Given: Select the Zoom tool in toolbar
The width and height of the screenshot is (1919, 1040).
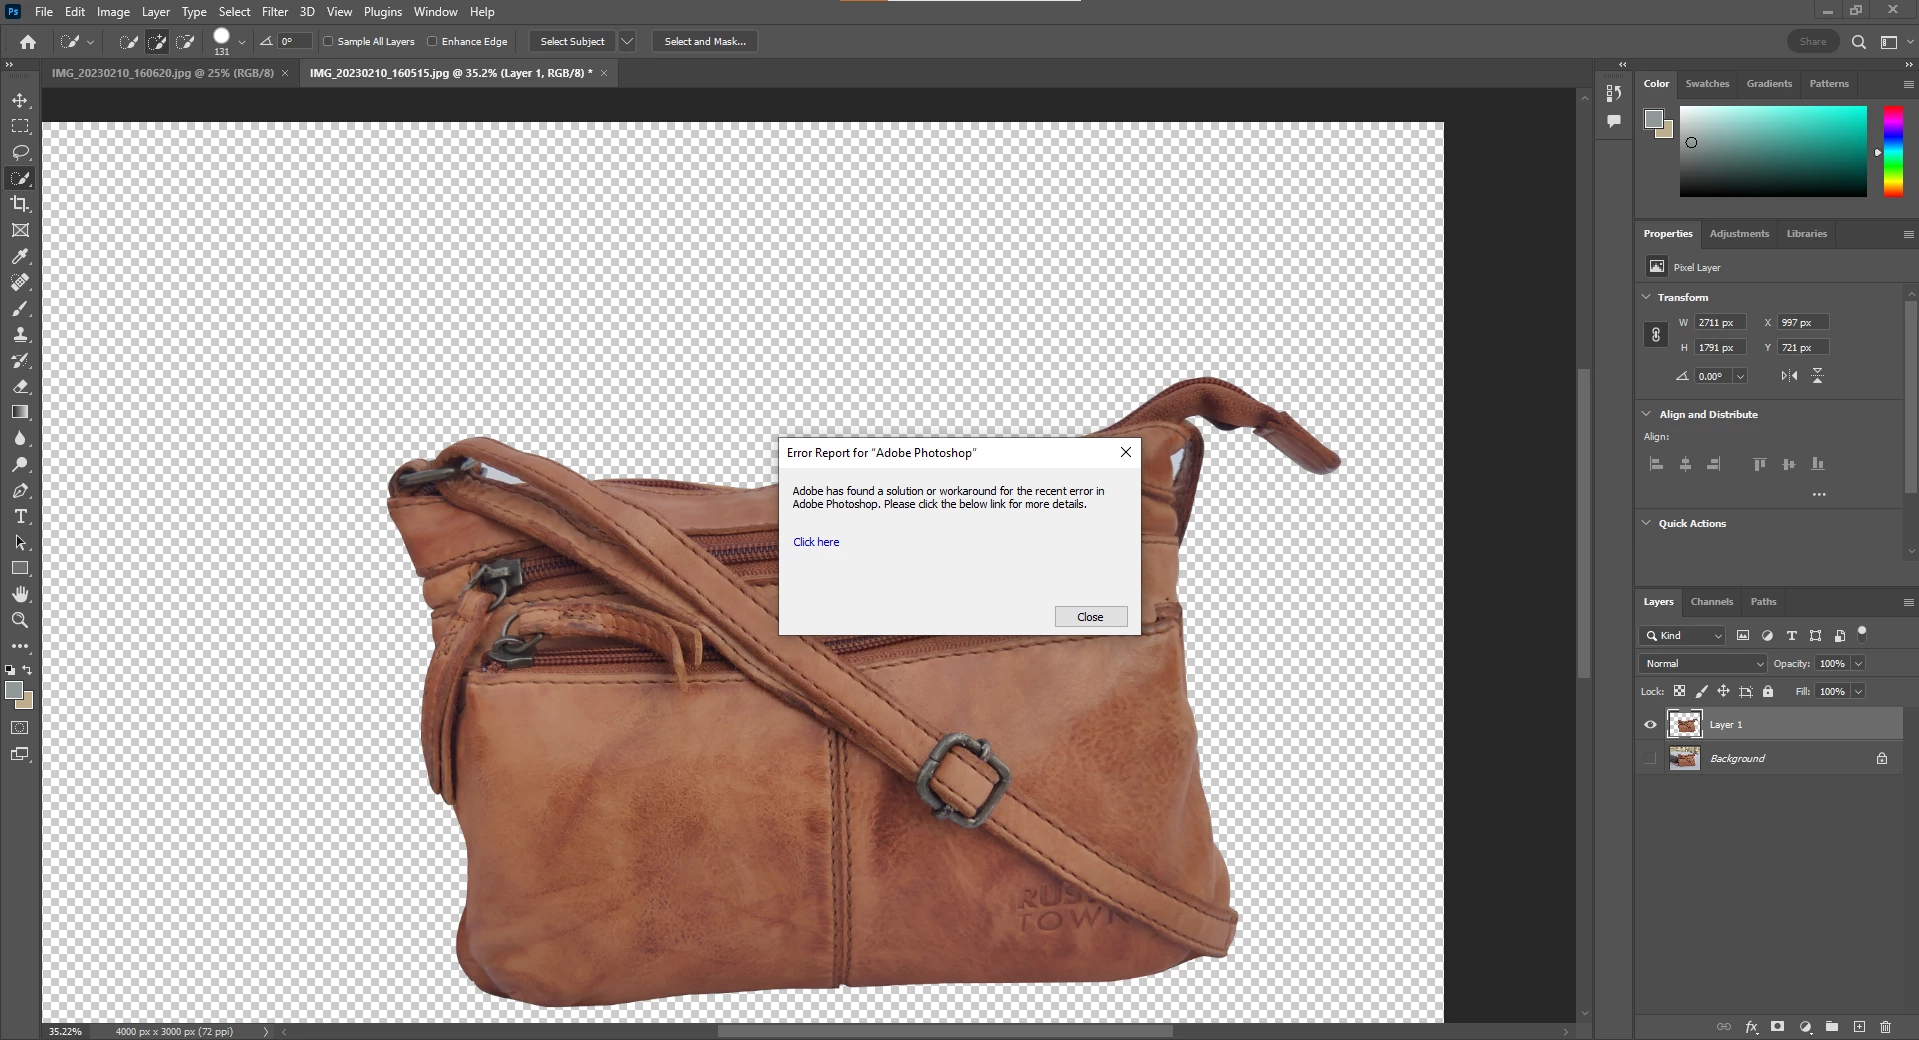Looking at the screenshot, I should (20, 620).
